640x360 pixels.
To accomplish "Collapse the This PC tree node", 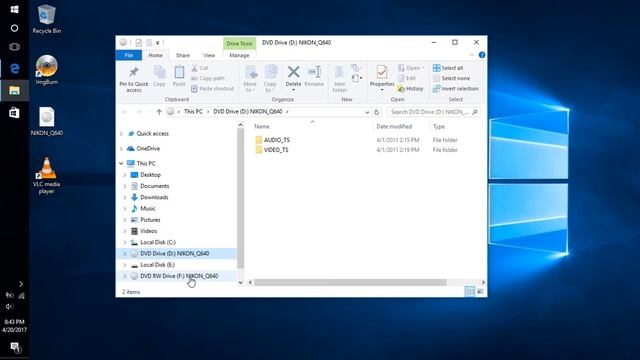I will point(121,163).
